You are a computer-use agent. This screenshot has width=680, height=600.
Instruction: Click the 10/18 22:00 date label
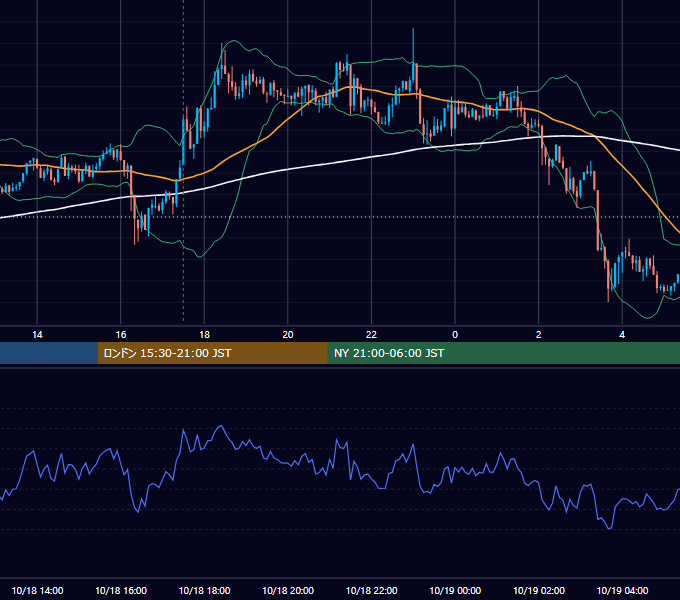pyautogui.click(x=371, y=590)
